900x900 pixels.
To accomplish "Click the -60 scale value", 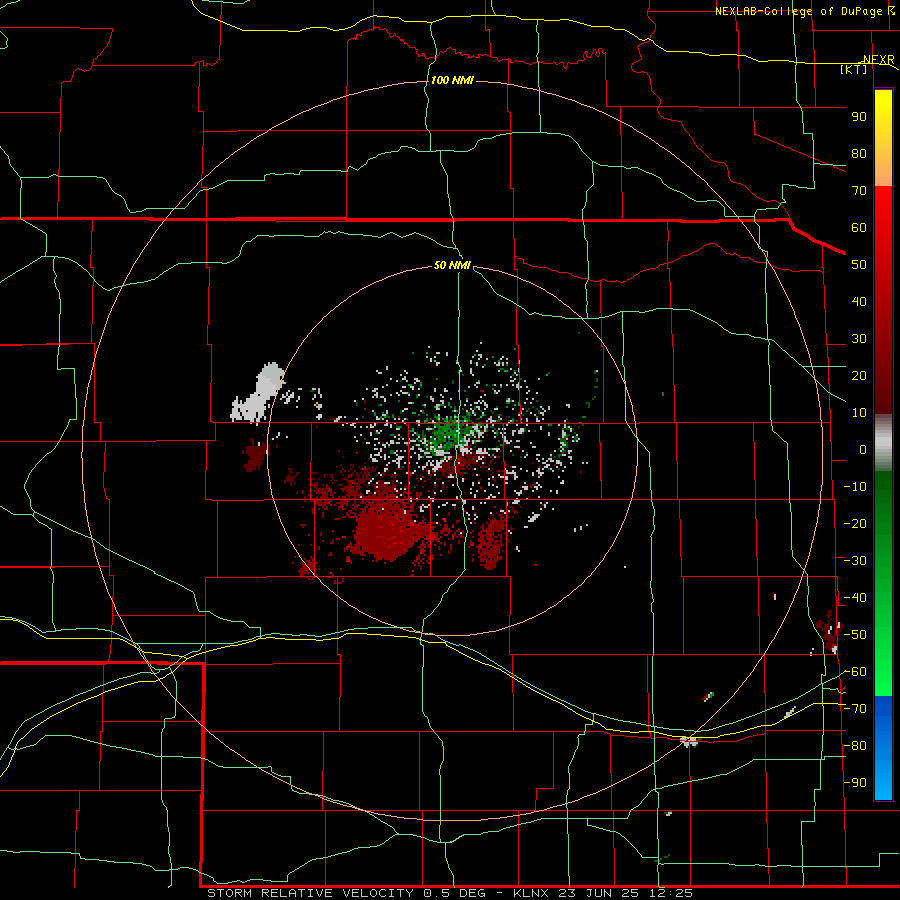I will click(x=855, y=672).
